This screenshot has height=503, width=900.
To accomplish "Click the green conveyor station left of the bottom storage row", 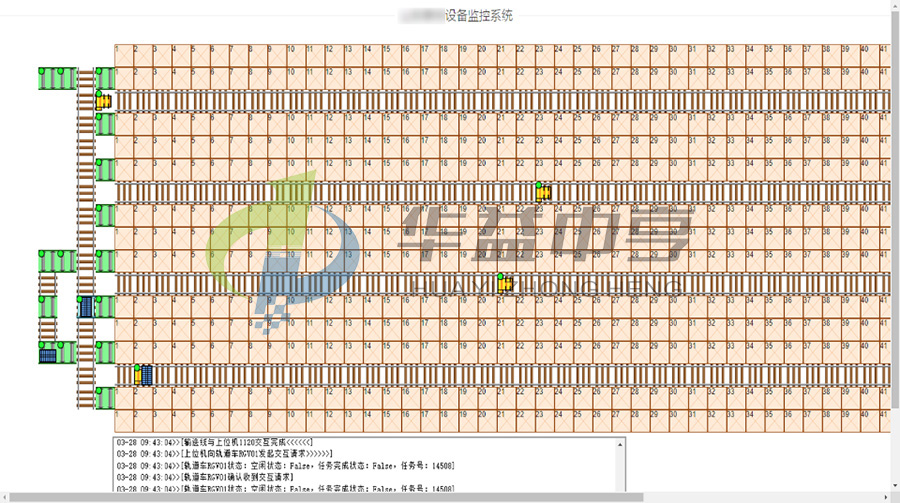I will click(105, 398).
